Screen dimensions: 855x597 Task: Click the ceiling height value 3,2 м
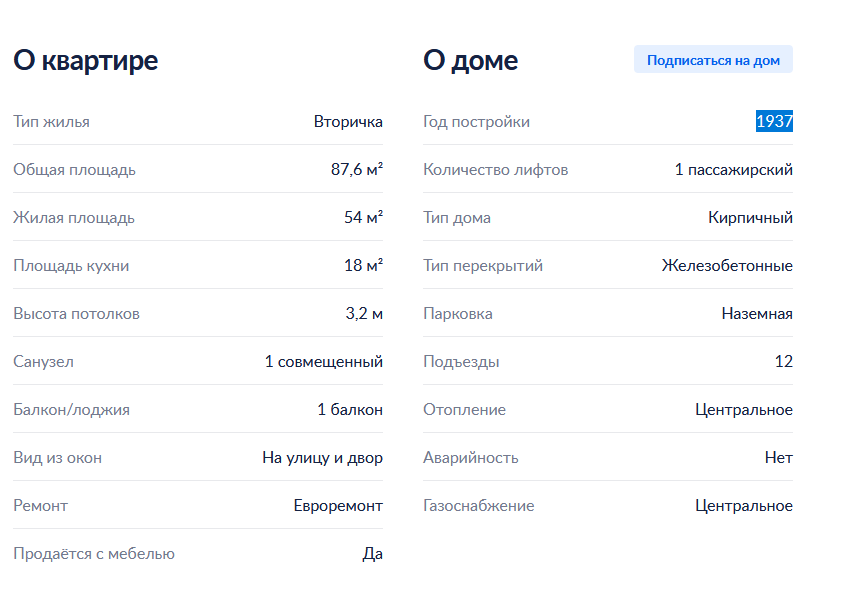pyautogui.click(x=364, y=314)
